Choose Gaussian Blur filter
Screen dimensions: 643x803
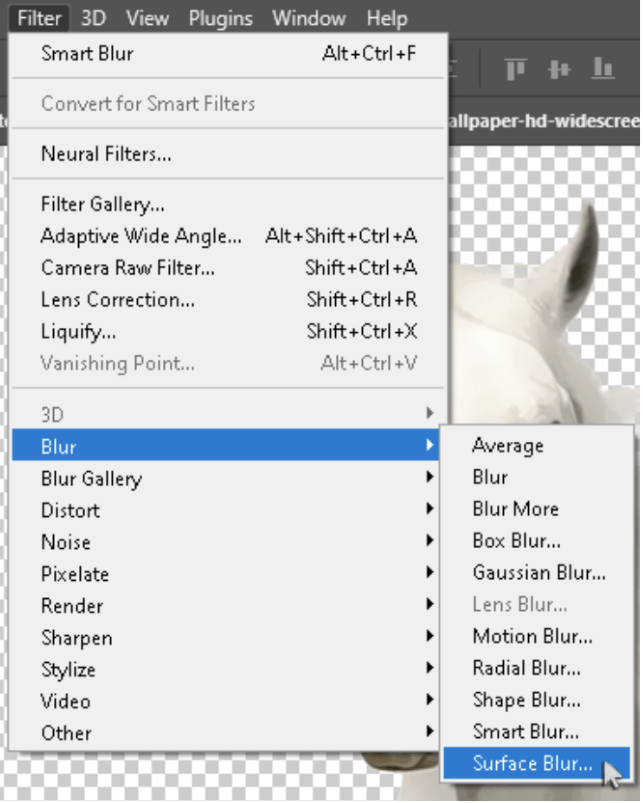(537, 572)
